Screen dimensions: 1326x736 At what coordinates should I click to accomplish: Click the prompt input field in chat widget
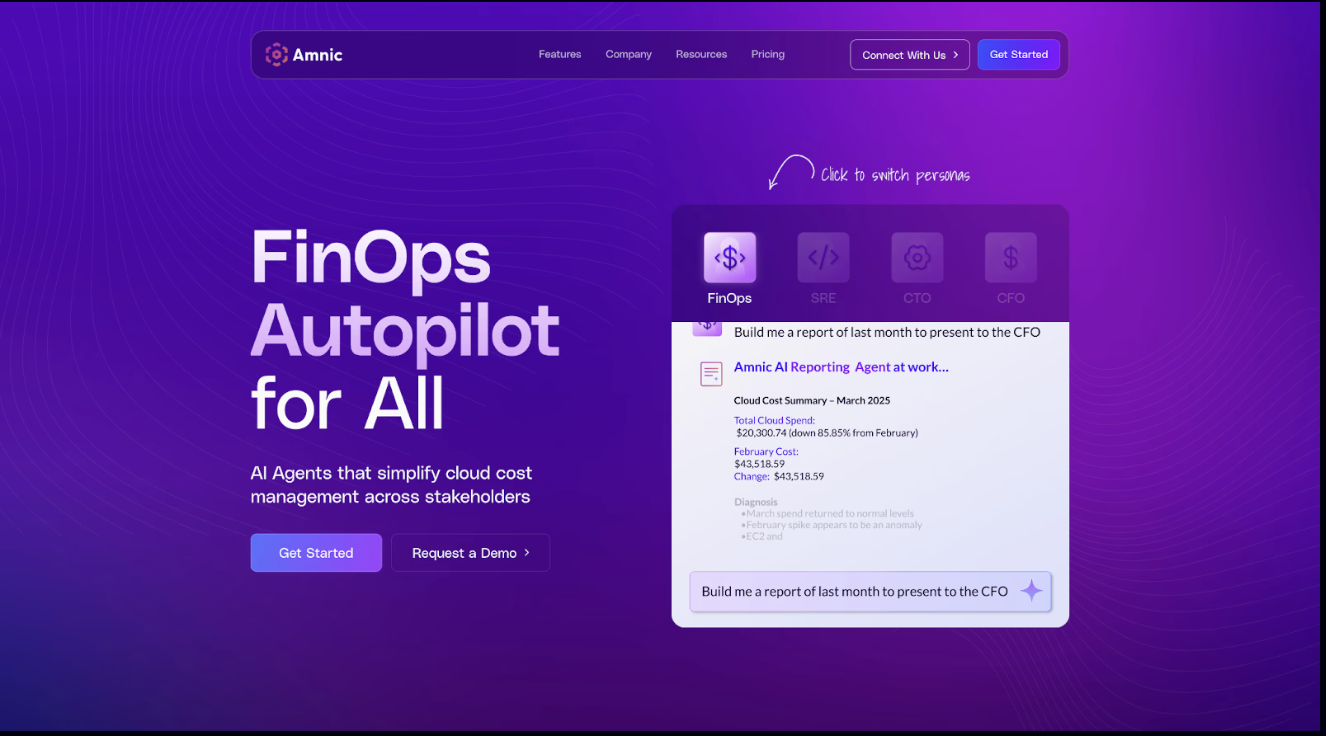[x=870, y=591]
